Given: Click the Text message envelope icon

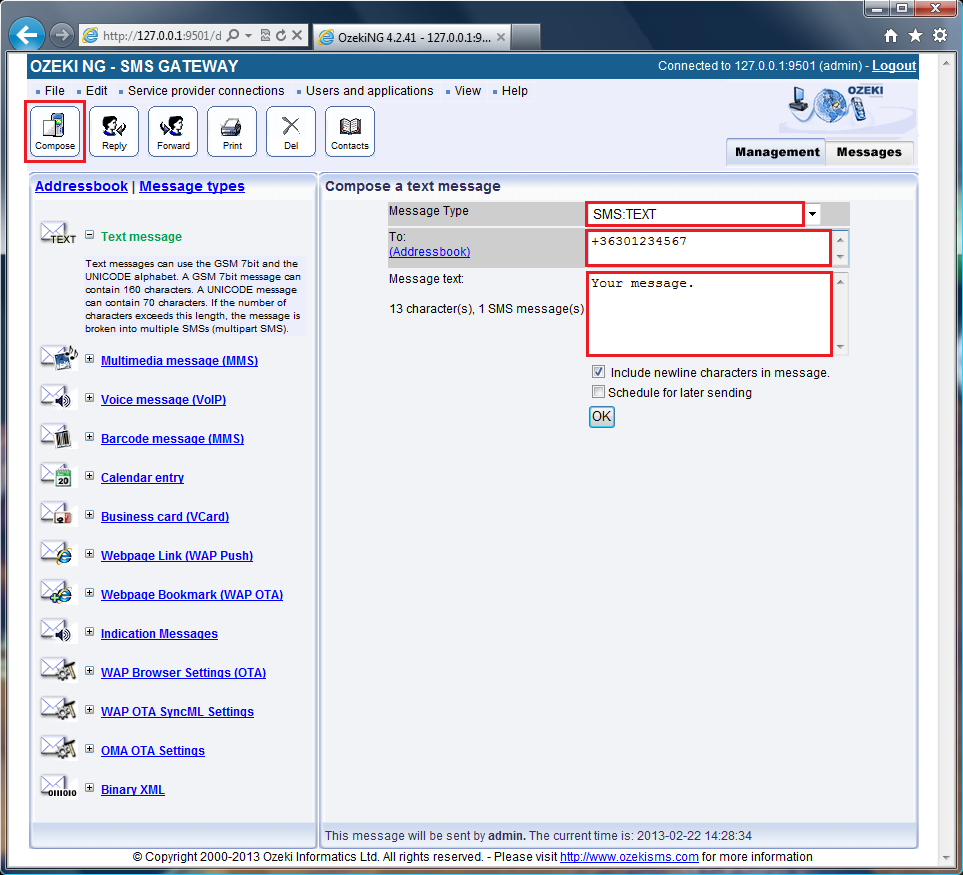Looking at the screenshot, I should pyautogui.click(x=58, y=234).
